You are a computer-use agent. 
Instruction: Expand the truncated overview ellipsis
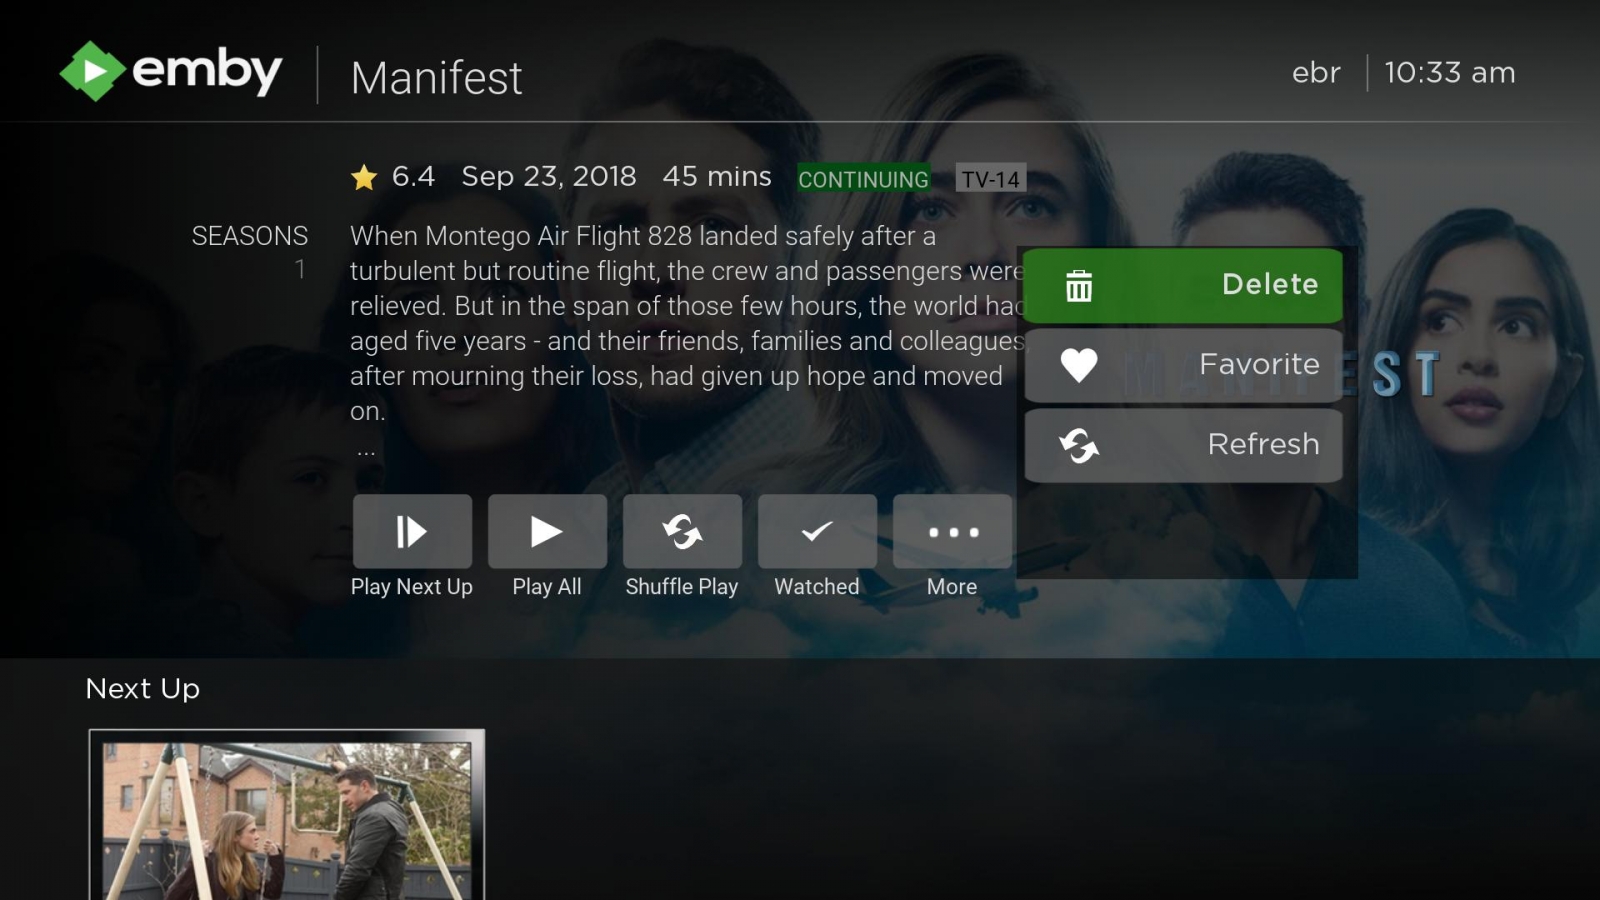click(367, 451)
